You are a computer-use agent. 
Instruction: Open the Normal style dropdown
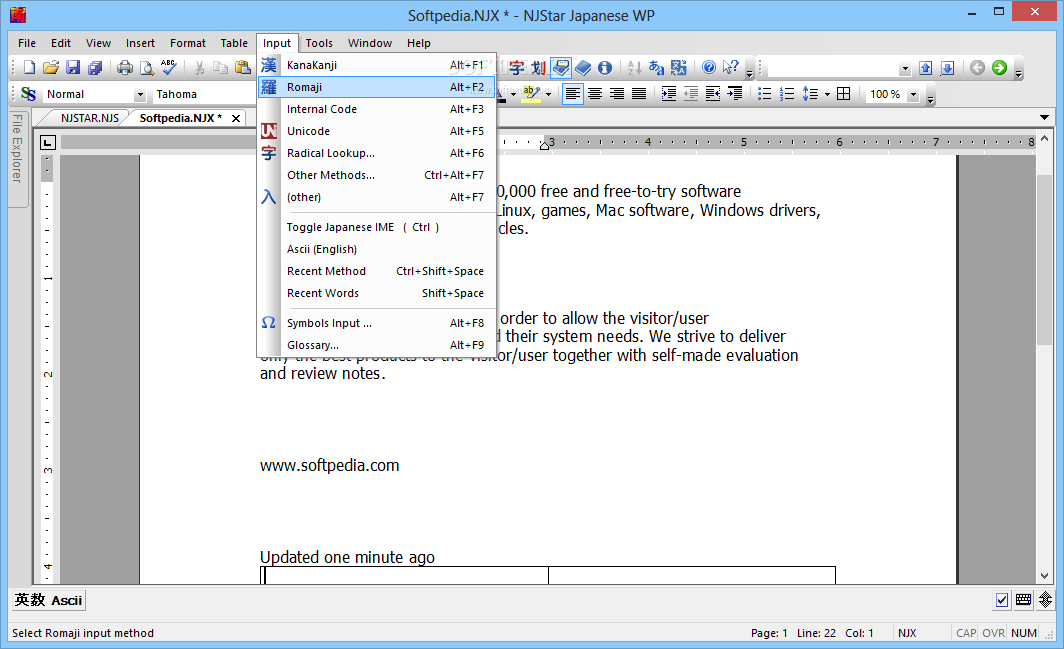[x=140, y=94]
